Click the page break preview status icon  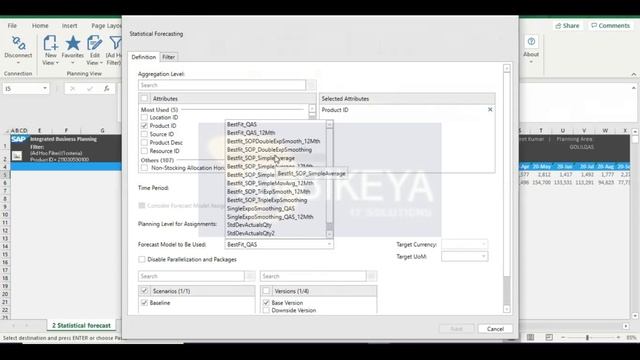[x=549, y=337]
